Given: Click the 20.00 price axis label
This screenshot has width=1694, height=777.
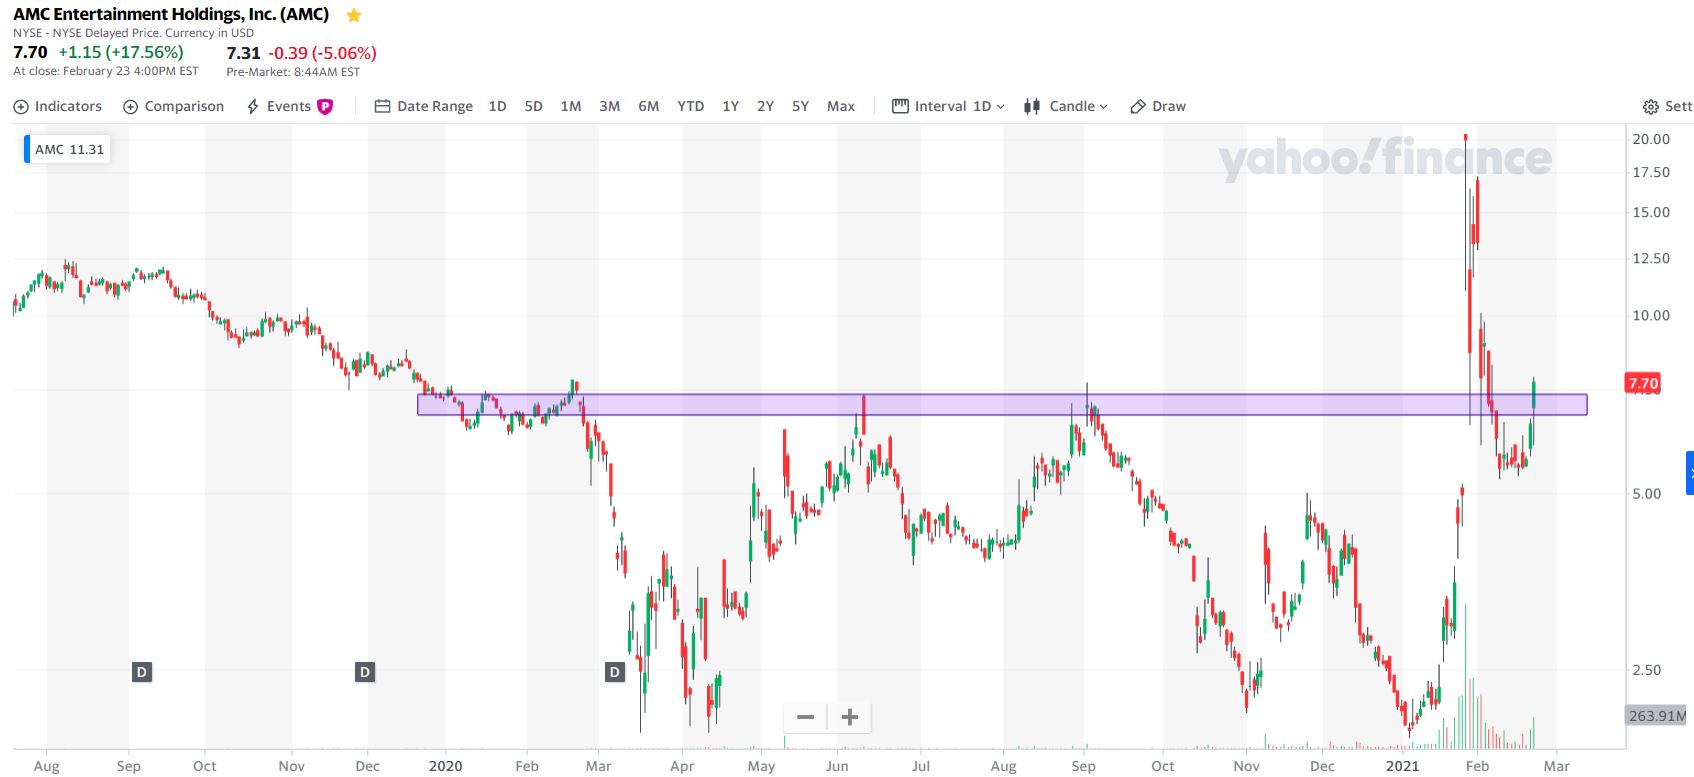Looking at the screenshot, I should (x=1651, y=139).
